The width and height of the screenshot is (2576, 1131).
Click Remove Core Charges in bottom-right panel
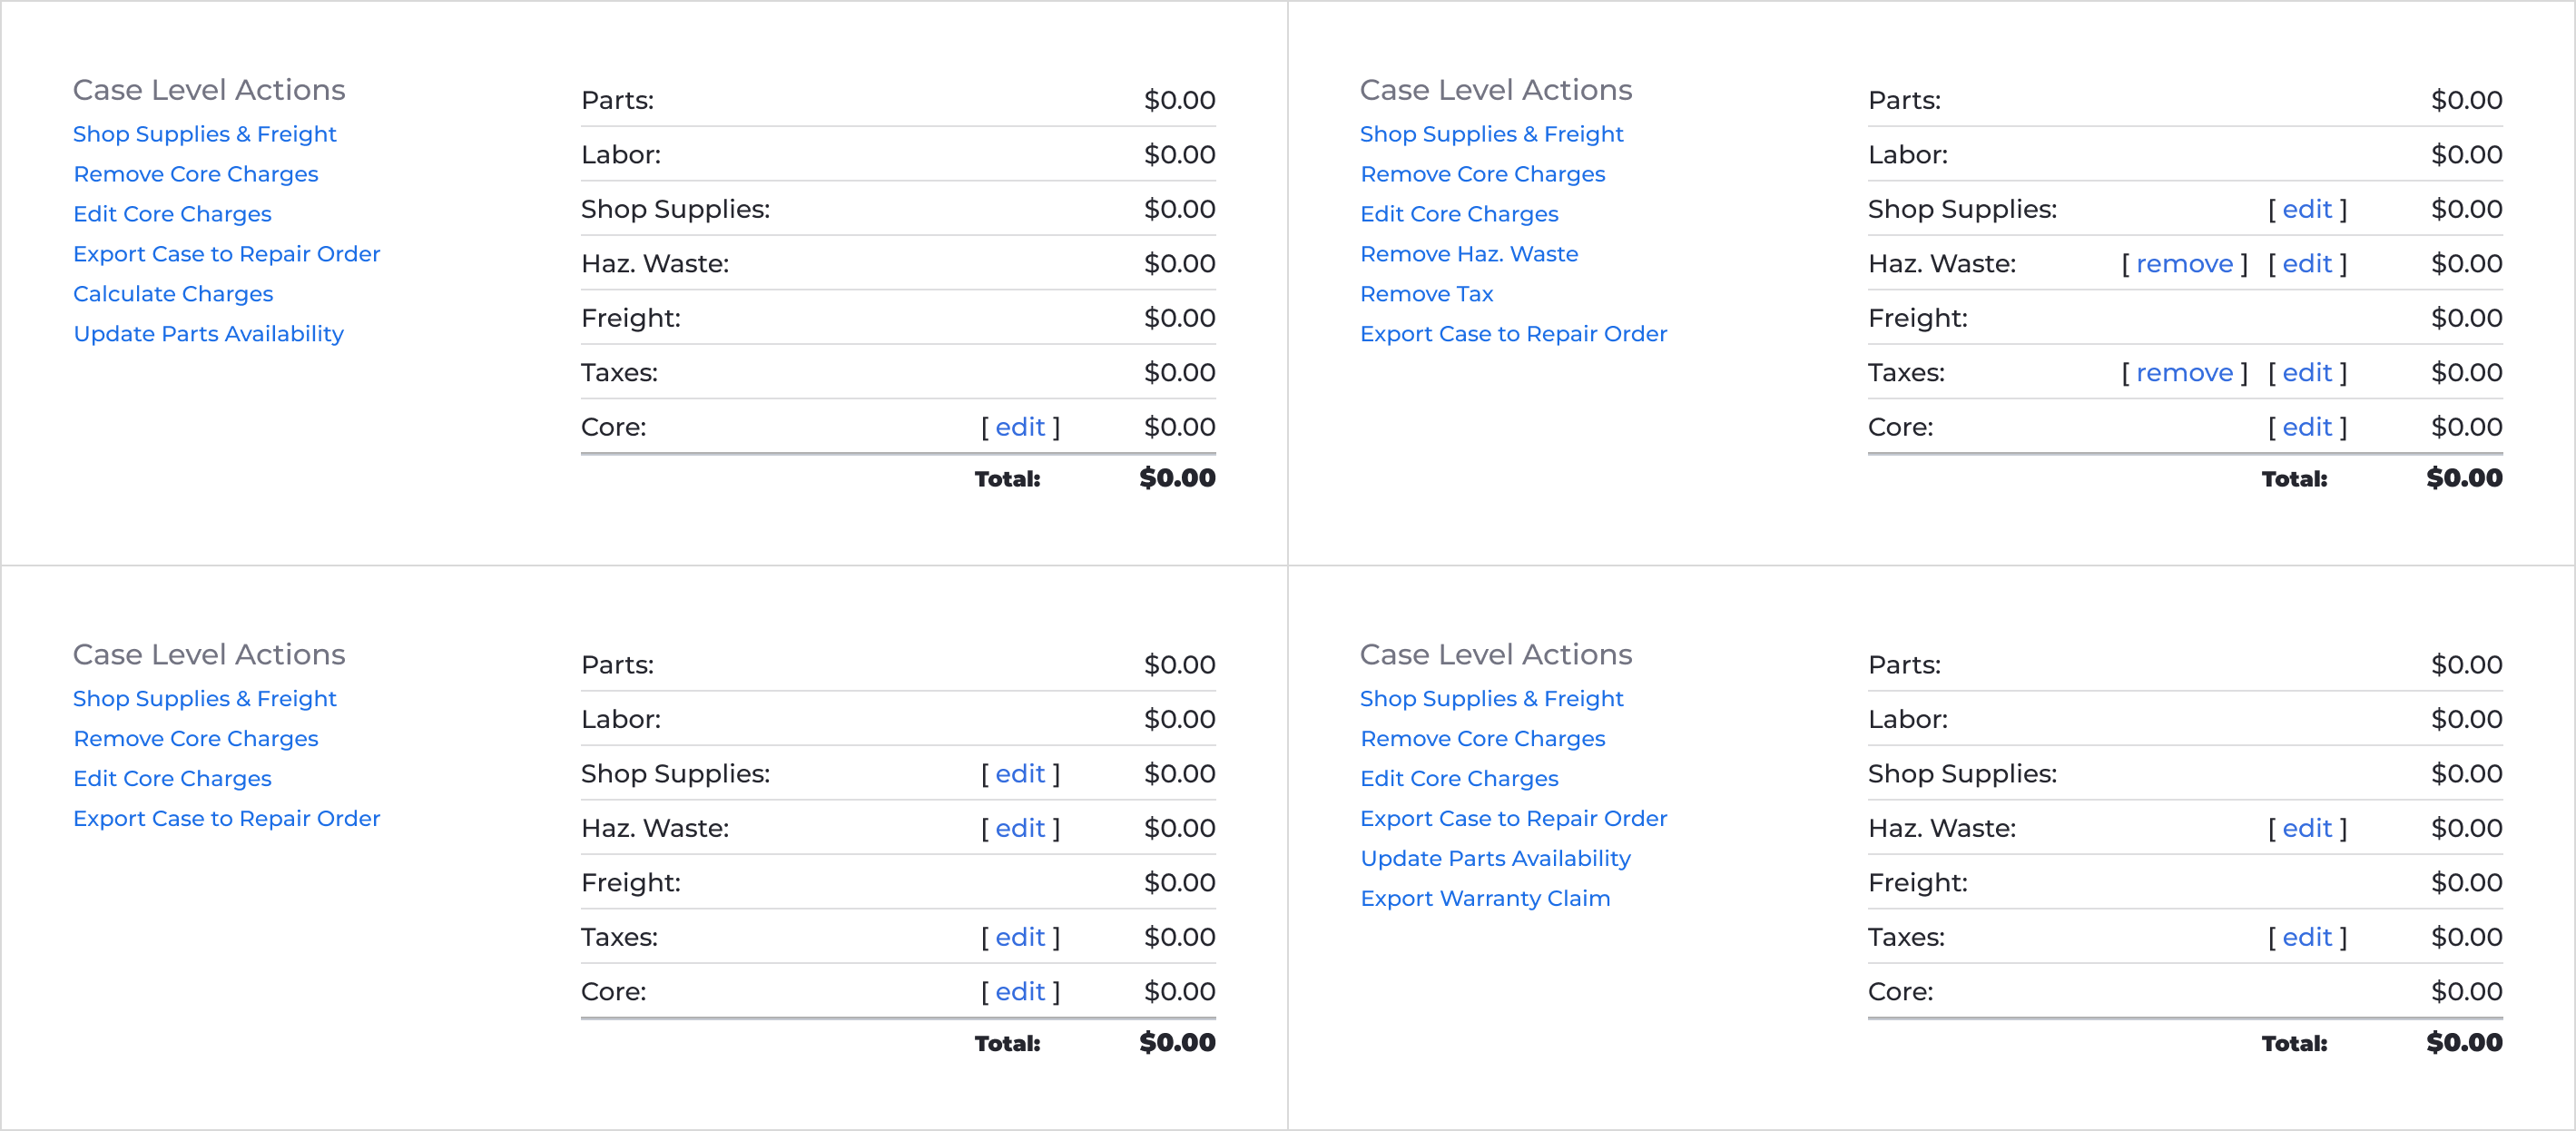pyautogui.click(x=1482, y=739)
